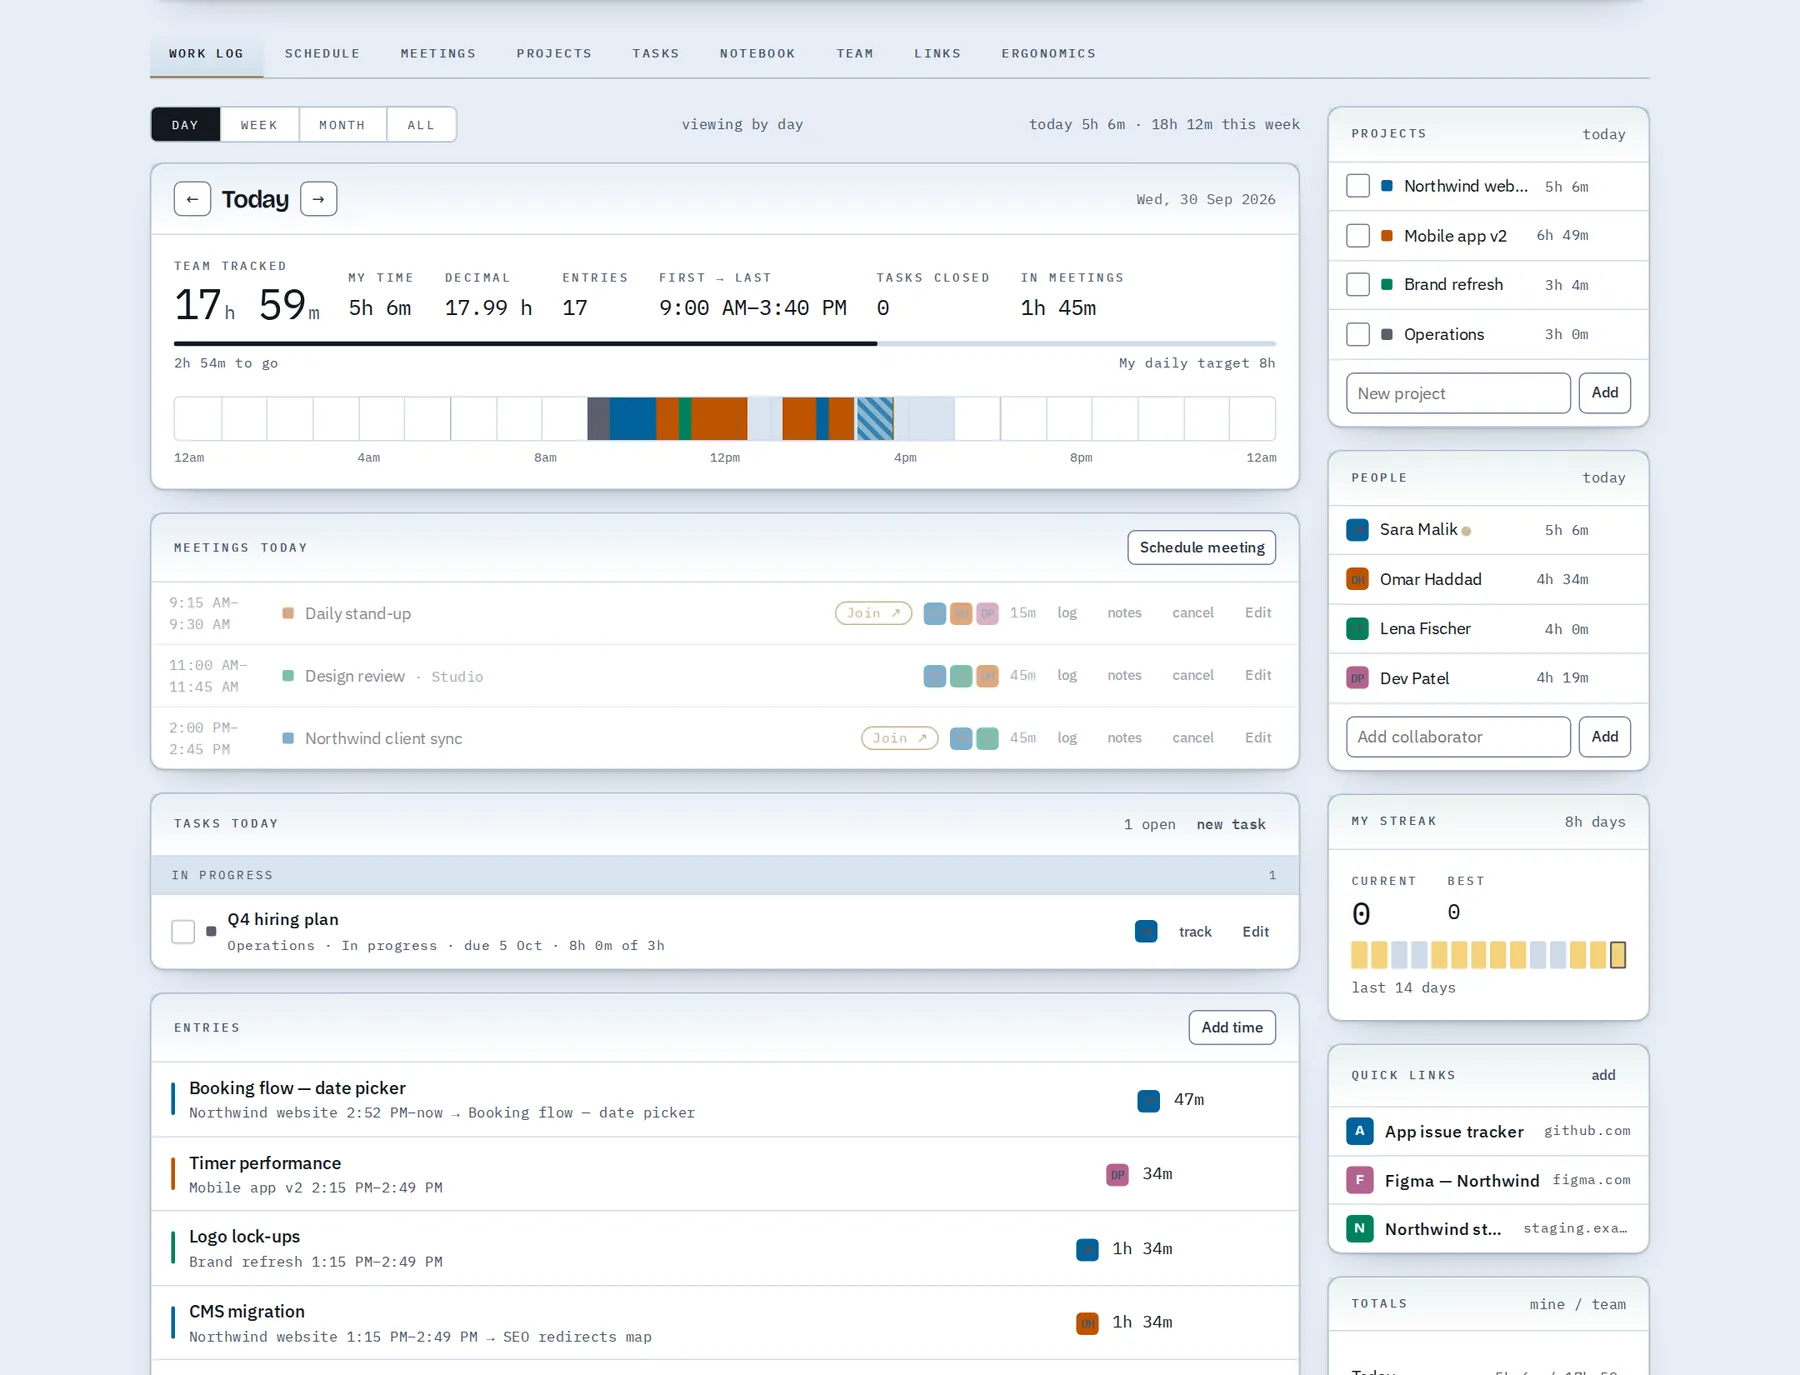Switch to the Schedule tab
The width and height of the screenshot is (1800, 1375).
[322, 54]
